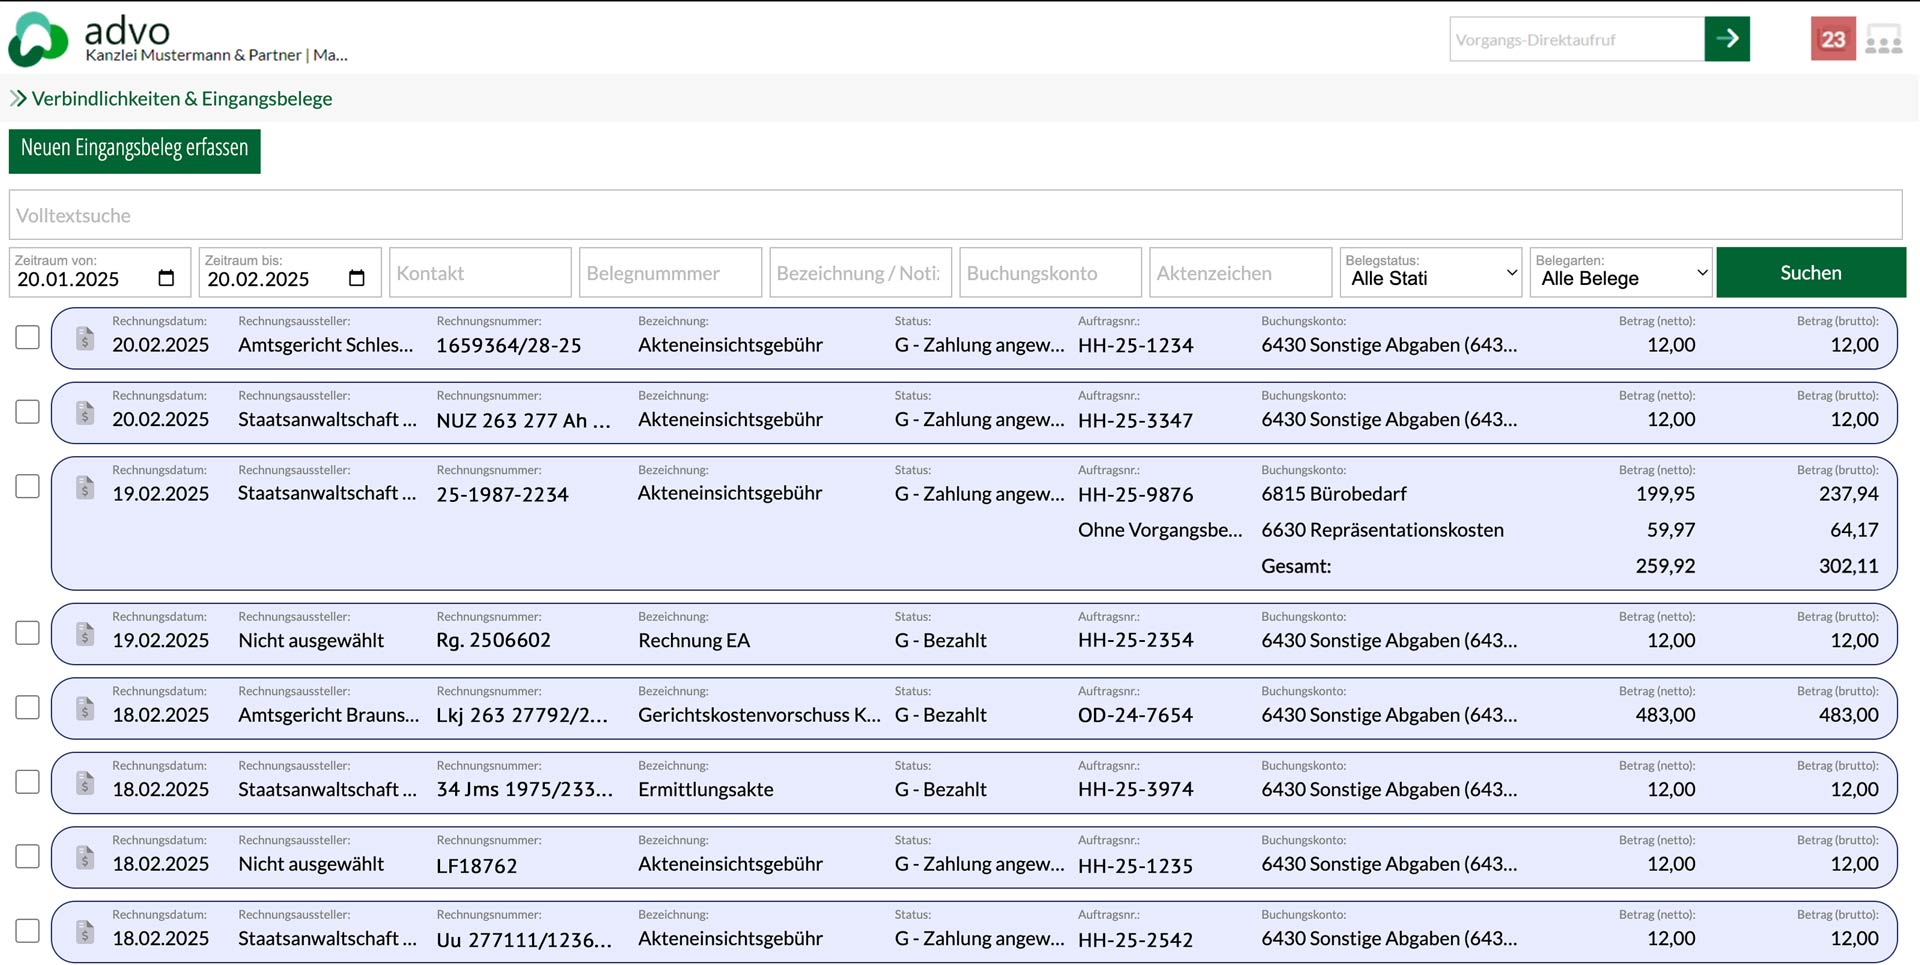Image resolution: width=1920 pixels, height=965 pixels.
Task: Open the Belegarten dropdown
Action: point(1620,273)
